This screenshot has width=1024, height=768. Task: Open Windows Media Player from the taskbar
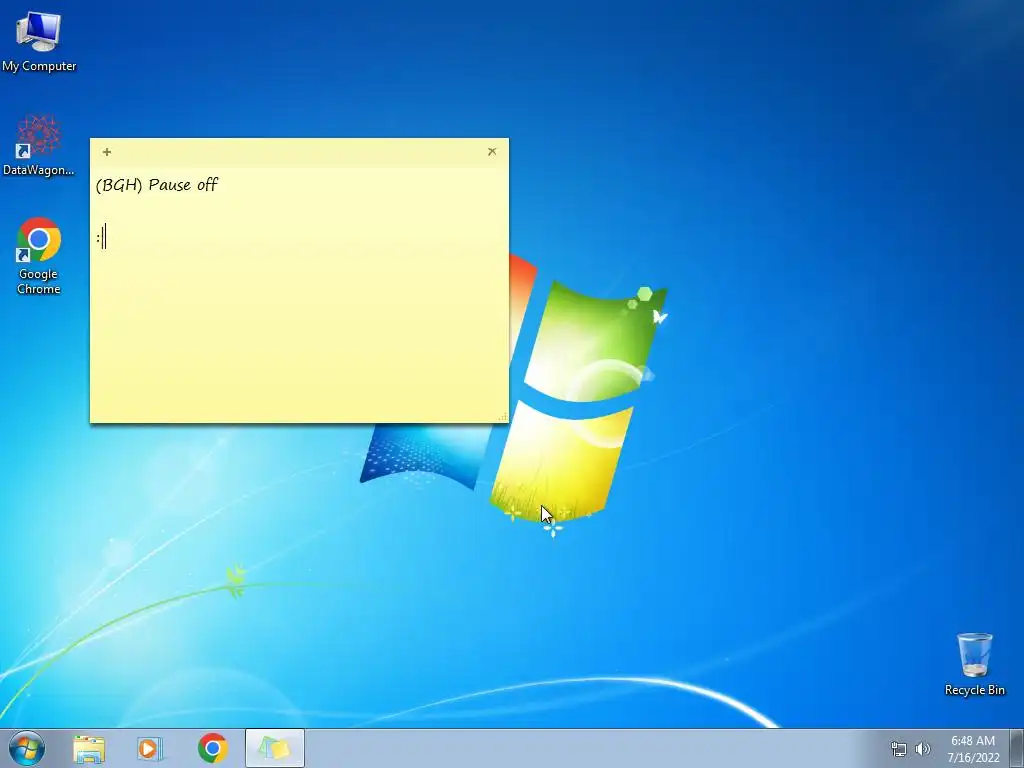click(x=150, y=748)
